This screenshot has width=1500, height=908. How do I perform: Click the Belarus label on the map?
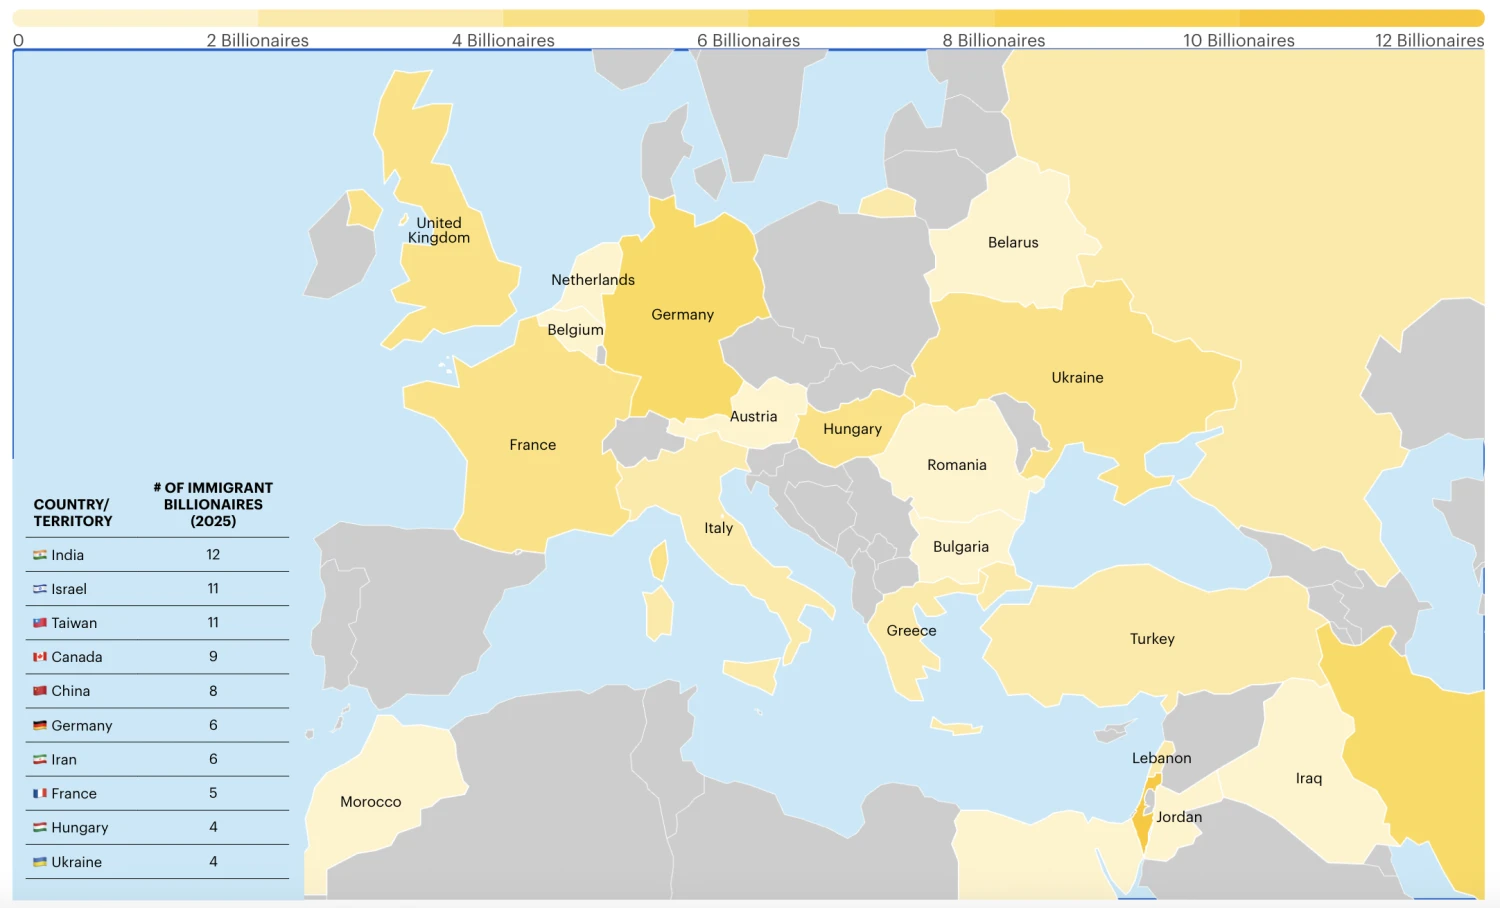(1013, 243)
